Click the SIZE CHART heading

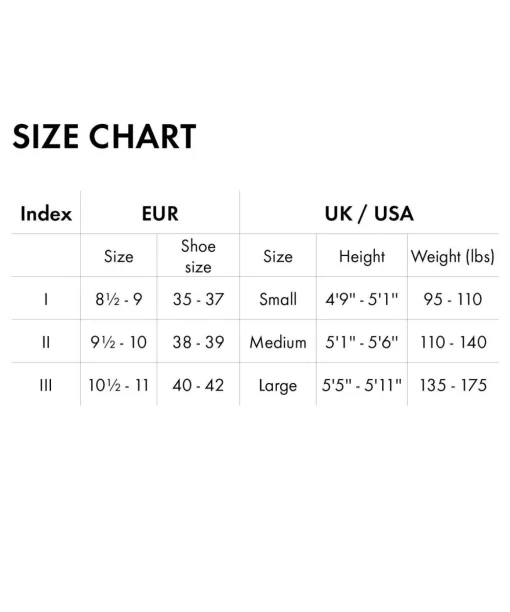[x=104, y=136]
